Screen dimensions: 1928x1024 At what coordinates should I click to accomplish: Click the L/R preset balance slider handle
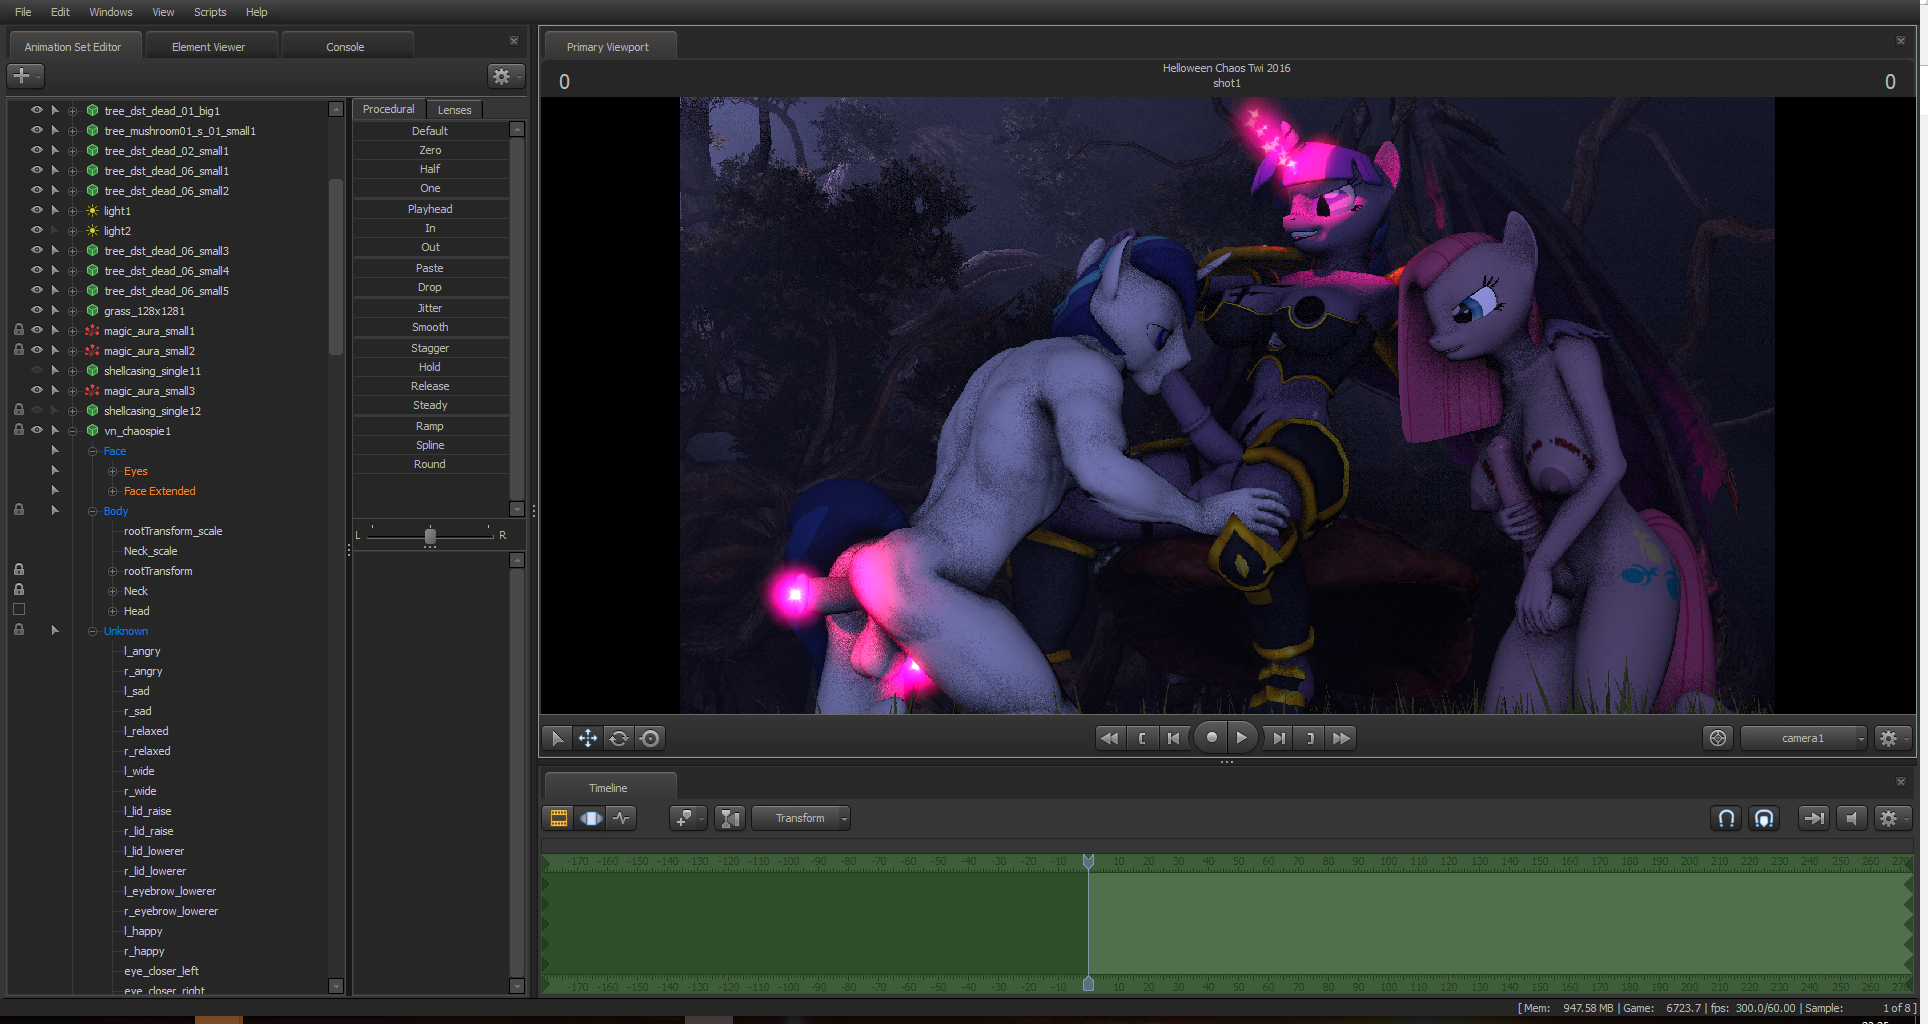pyautogui.click(x=430, y=536)
